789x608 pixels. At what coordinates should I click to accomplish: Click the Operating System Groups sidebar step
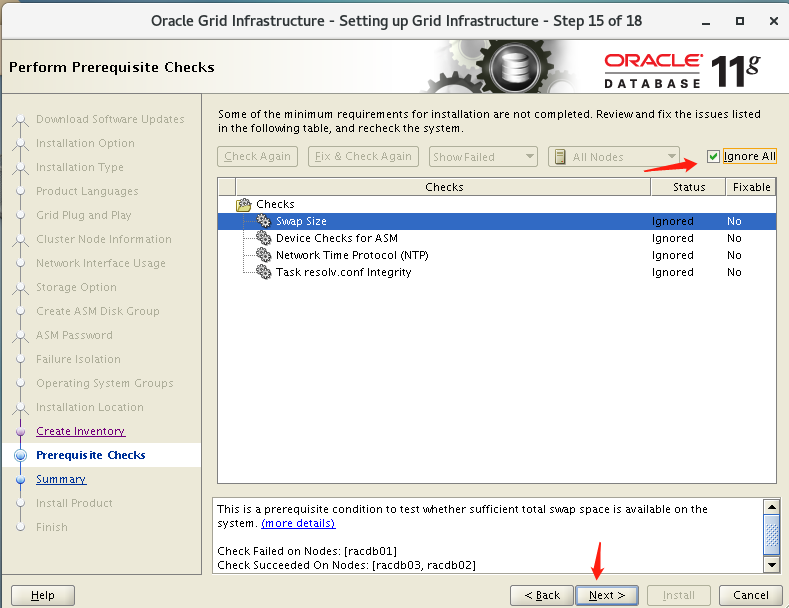[105, 384]
